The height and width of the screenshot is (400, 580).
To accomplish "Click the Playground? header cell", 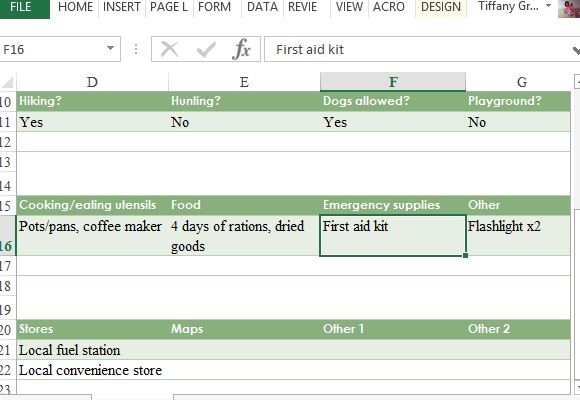I will [518, 101].
